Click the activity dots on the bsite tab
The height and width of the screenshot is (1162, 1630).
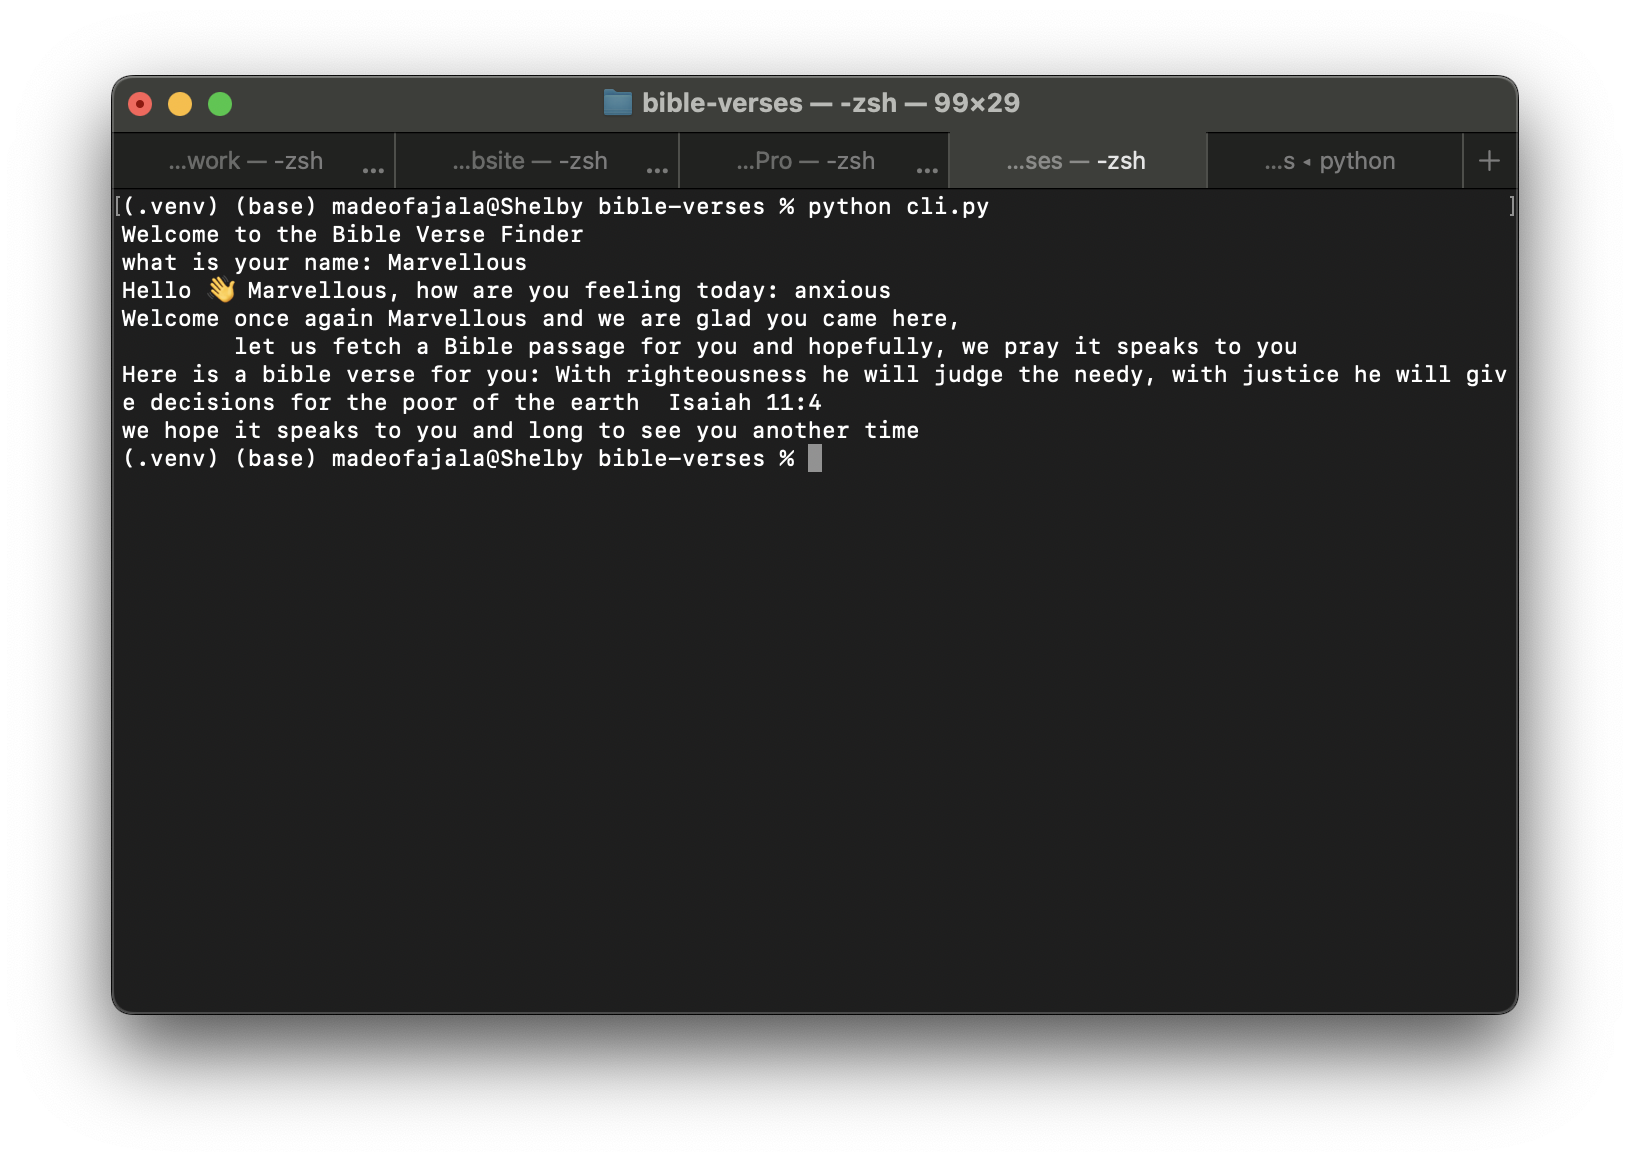[x=657, y=170]
